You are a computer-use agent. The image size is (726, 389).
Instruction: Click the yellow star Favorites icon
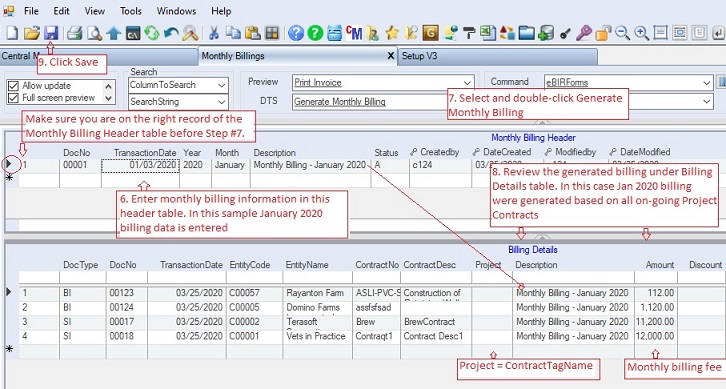click(392, 33)
